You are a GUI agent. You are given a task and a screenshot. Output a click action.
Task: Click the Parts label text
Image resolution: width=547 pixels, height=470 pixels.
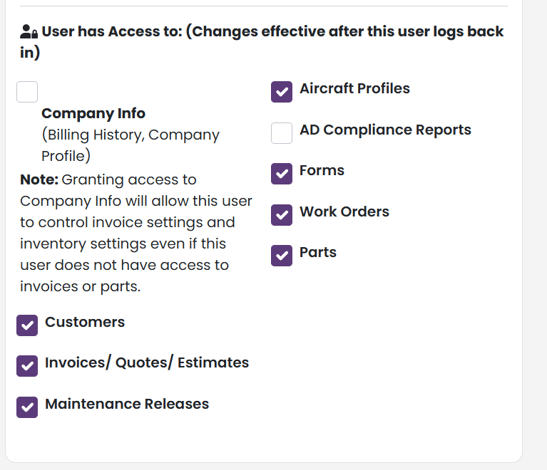[318, 253]
